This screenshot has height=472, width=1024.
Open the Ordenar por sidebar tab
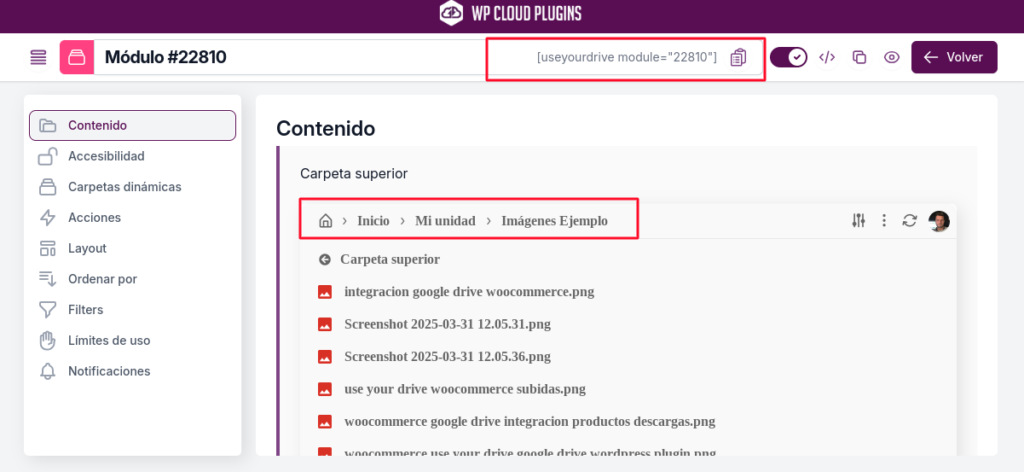point(133,279)
